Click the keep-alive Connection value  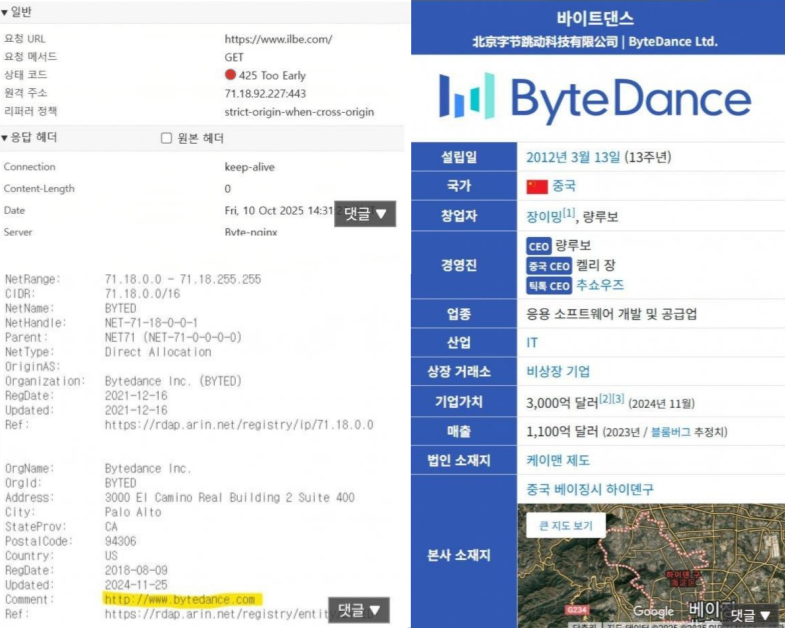249,167
